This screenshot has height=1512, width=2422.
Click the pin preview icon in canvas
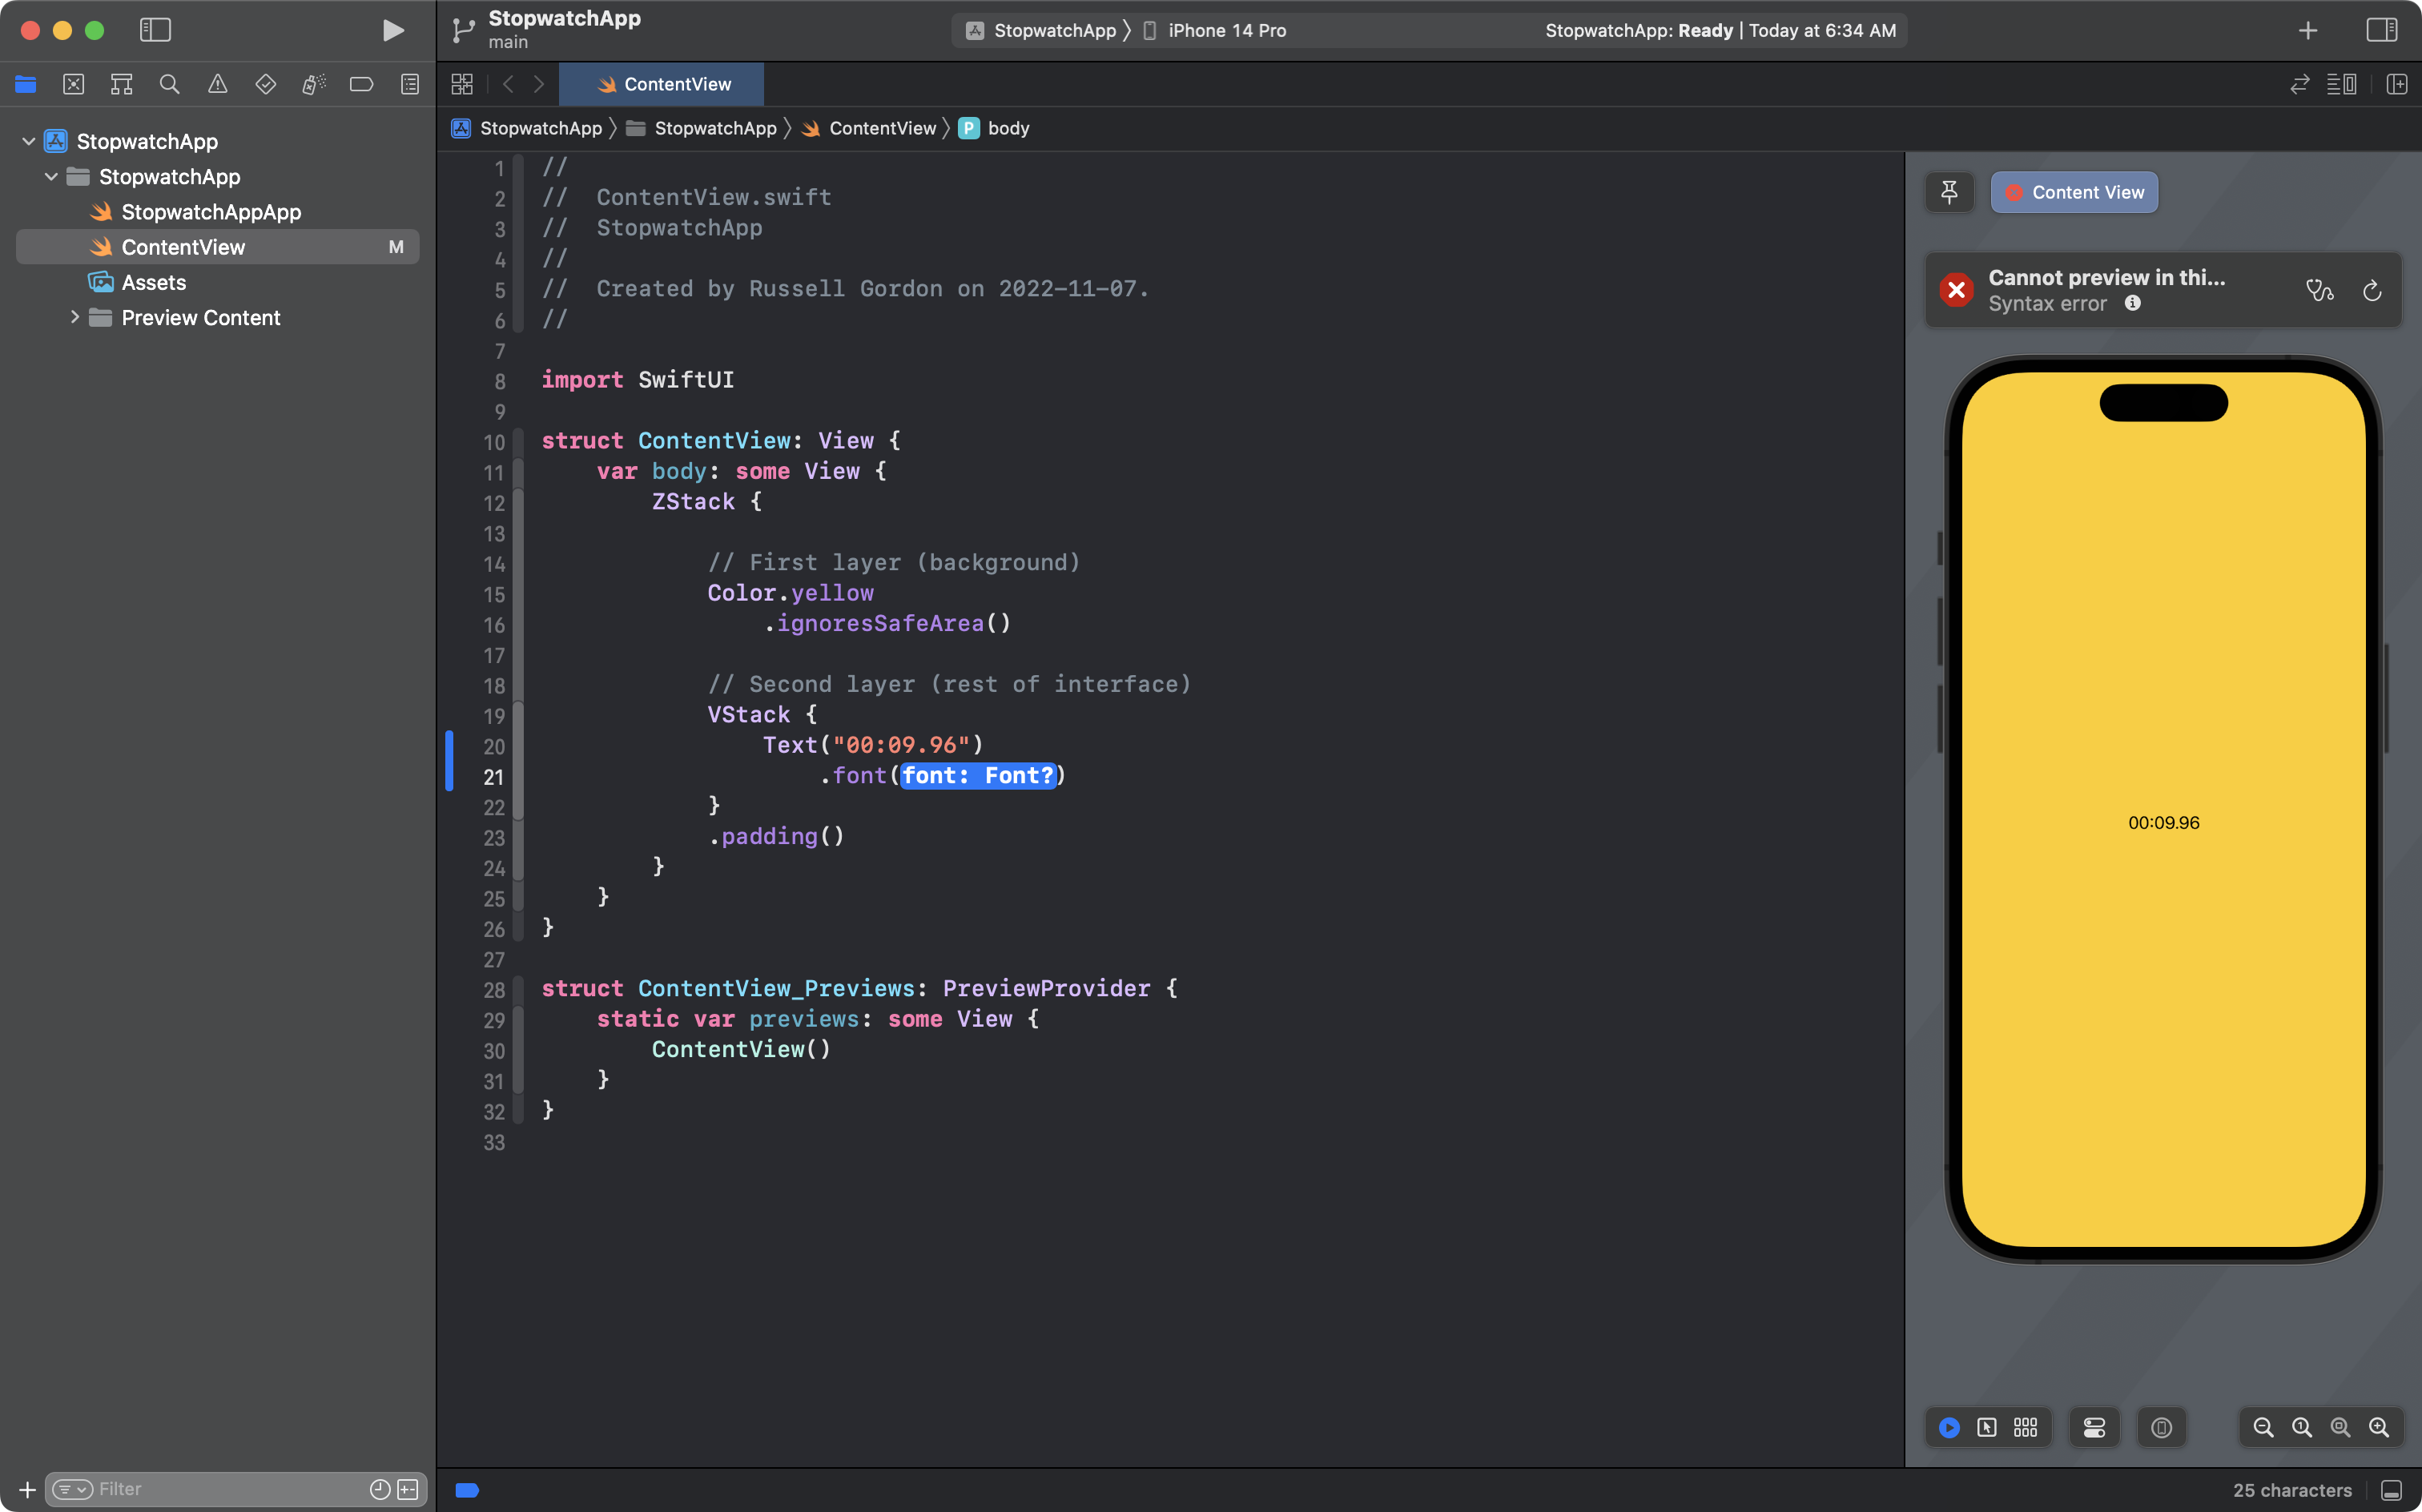pos(1950,190)
